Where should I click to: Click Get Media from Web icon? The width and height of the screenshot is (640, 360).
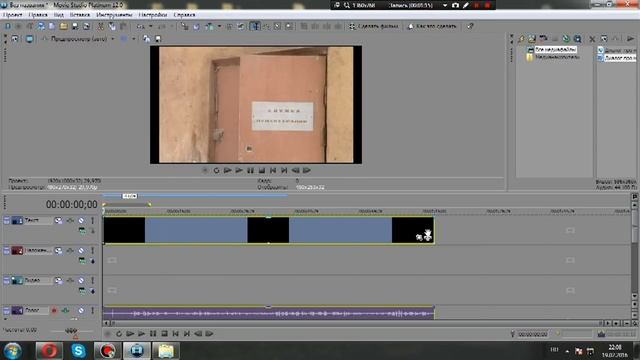point(577,39)
